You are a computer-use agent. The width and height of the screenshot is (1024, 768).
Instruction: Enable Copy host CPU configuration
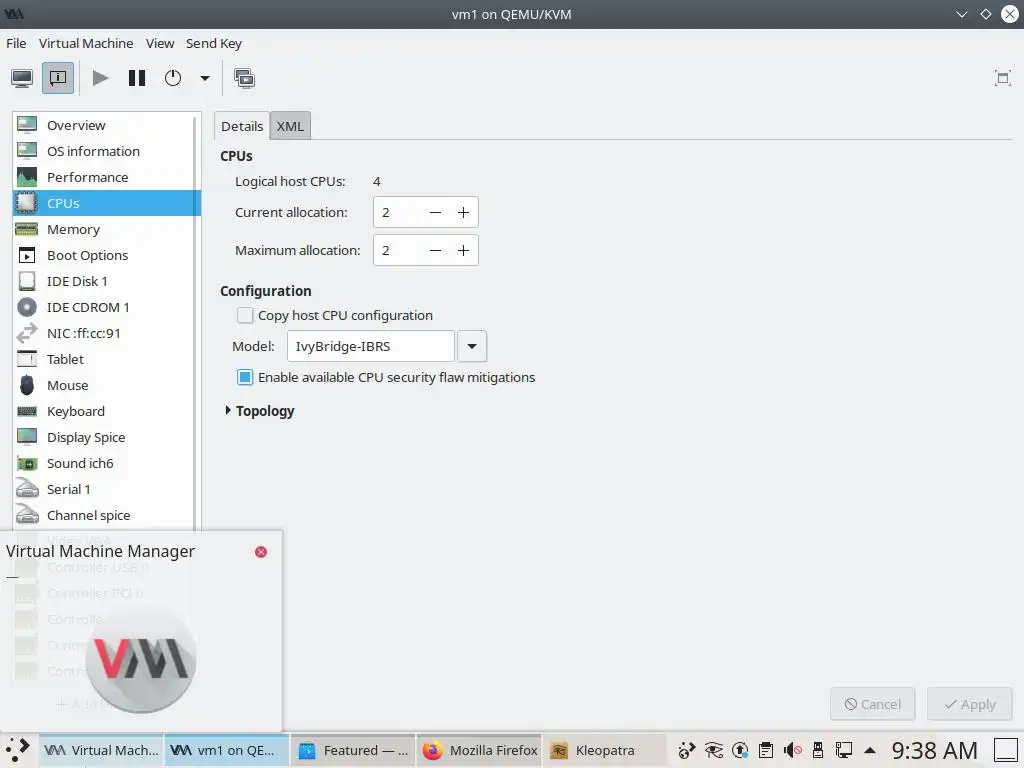pyautogui.click(x=245, y=315)
